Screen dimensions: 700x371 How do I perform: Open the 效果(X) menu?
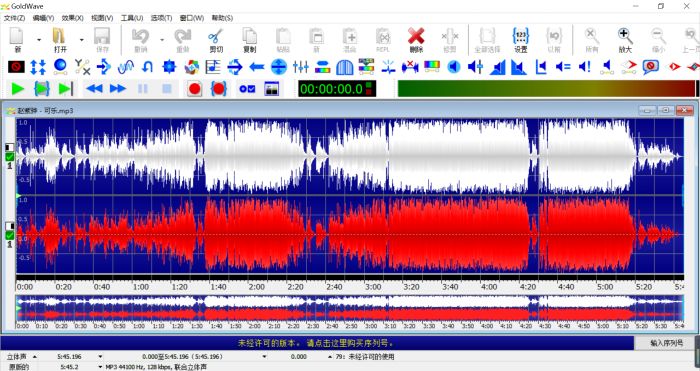pyautogui.click(x=73, y=18)
